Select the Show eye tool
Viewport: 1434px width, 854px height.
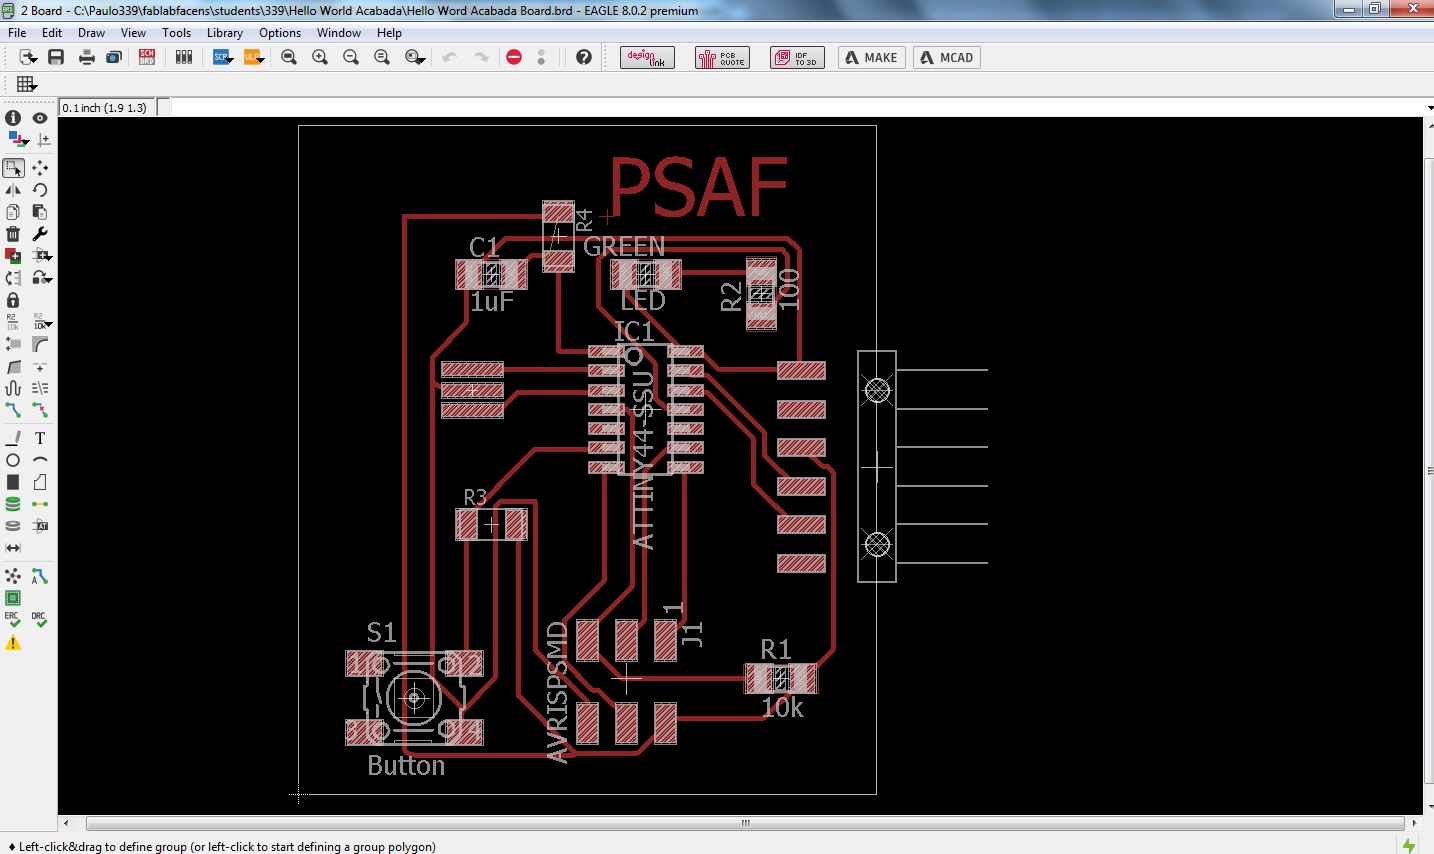point(40,118)
